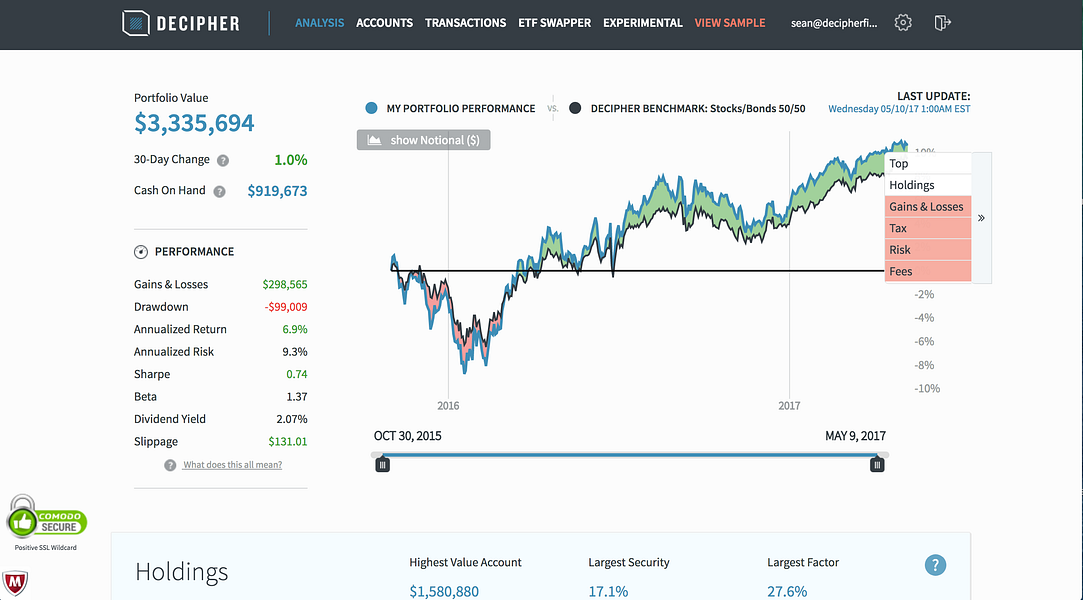Click the Sharpe value 0.74
This screenshot has width=1083, height=600.
pos(297,374)
